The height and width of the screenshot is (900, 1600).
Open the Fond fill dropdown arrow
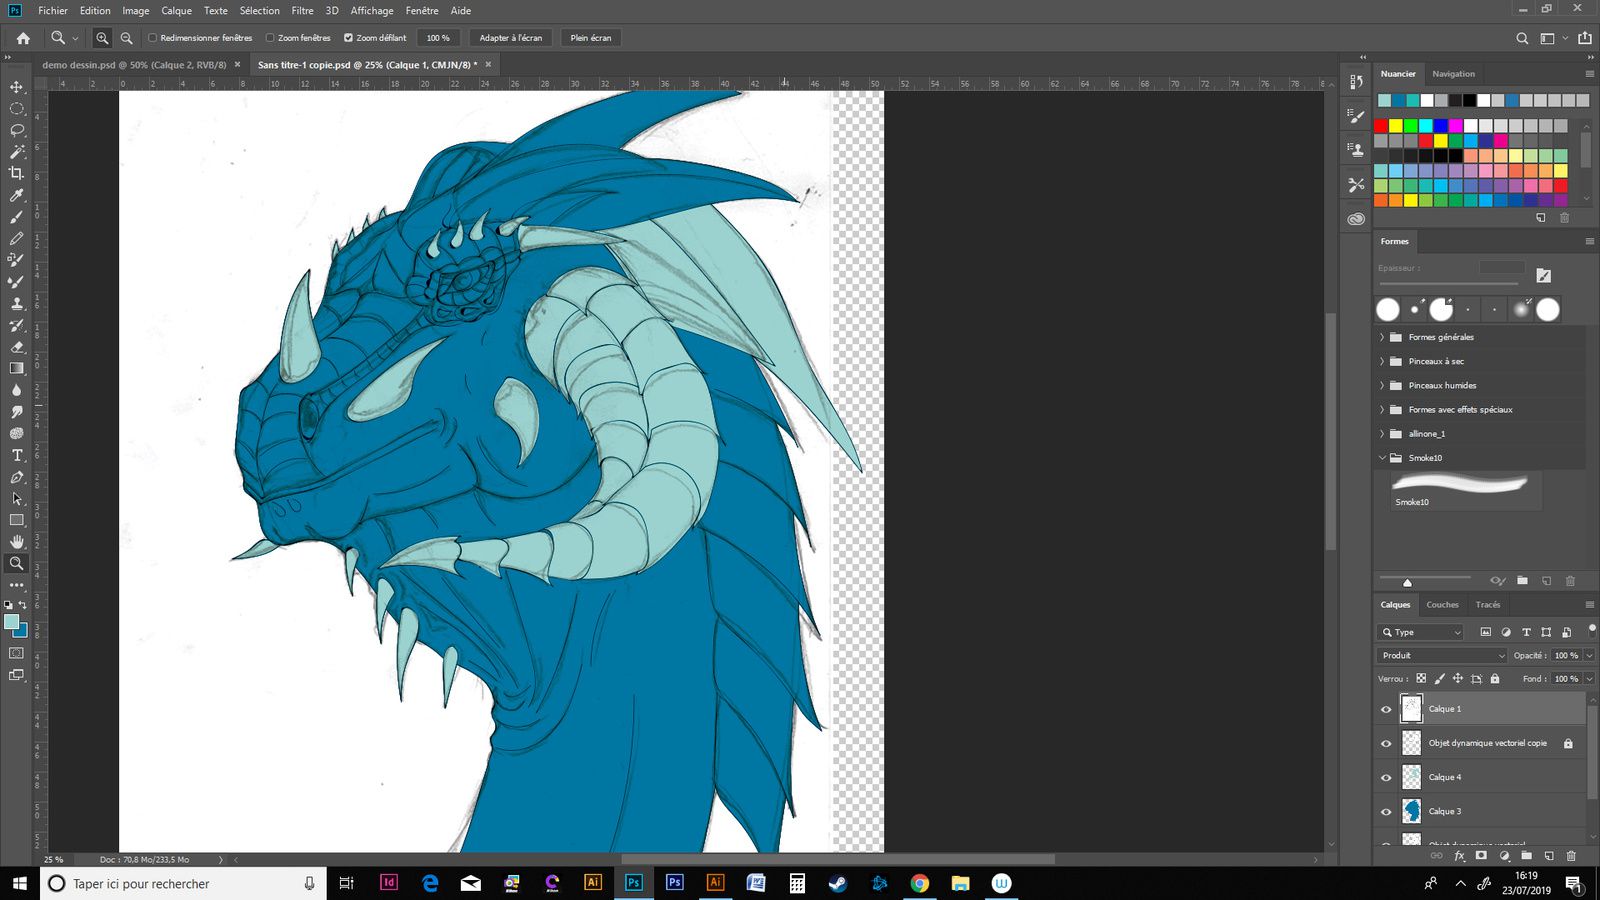(1589, 678)
